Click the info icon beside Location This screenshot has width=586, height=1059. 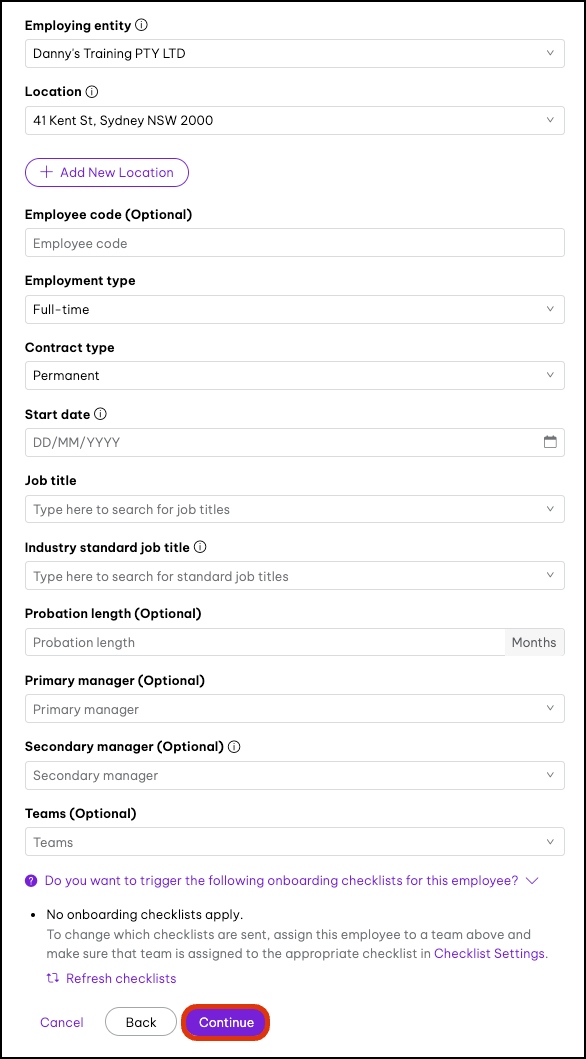point(92,92)
